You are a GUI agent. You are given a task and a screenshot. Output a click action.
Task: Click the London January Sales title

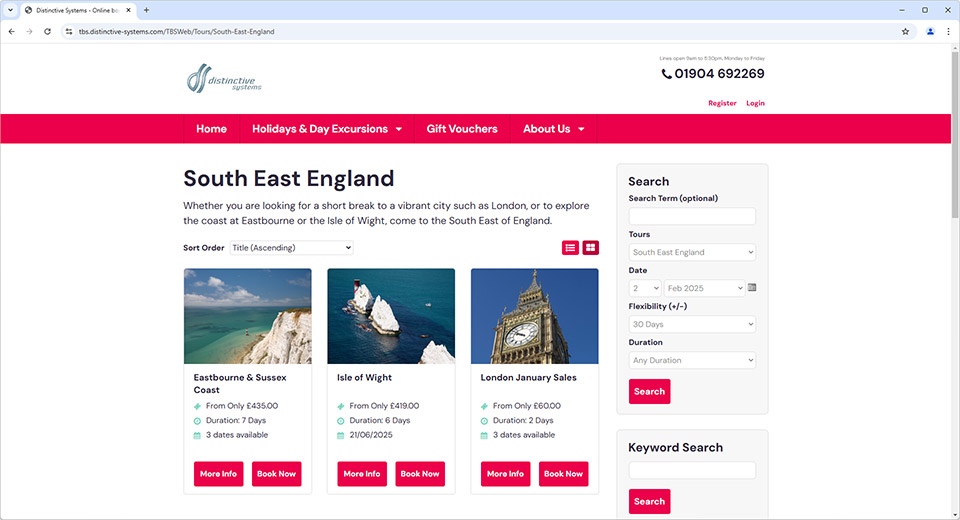tap(528, 377)
